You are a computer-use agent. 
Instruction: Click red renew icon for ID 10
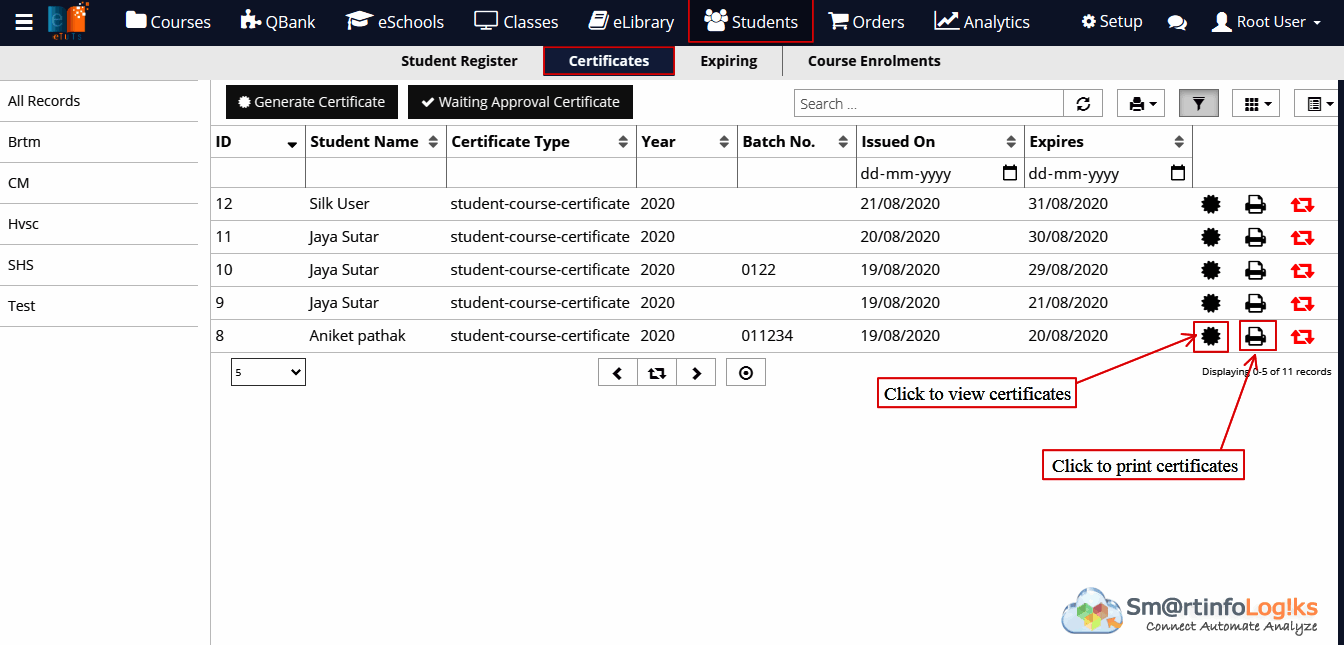pyautogui.click(x=1302, y=270)
